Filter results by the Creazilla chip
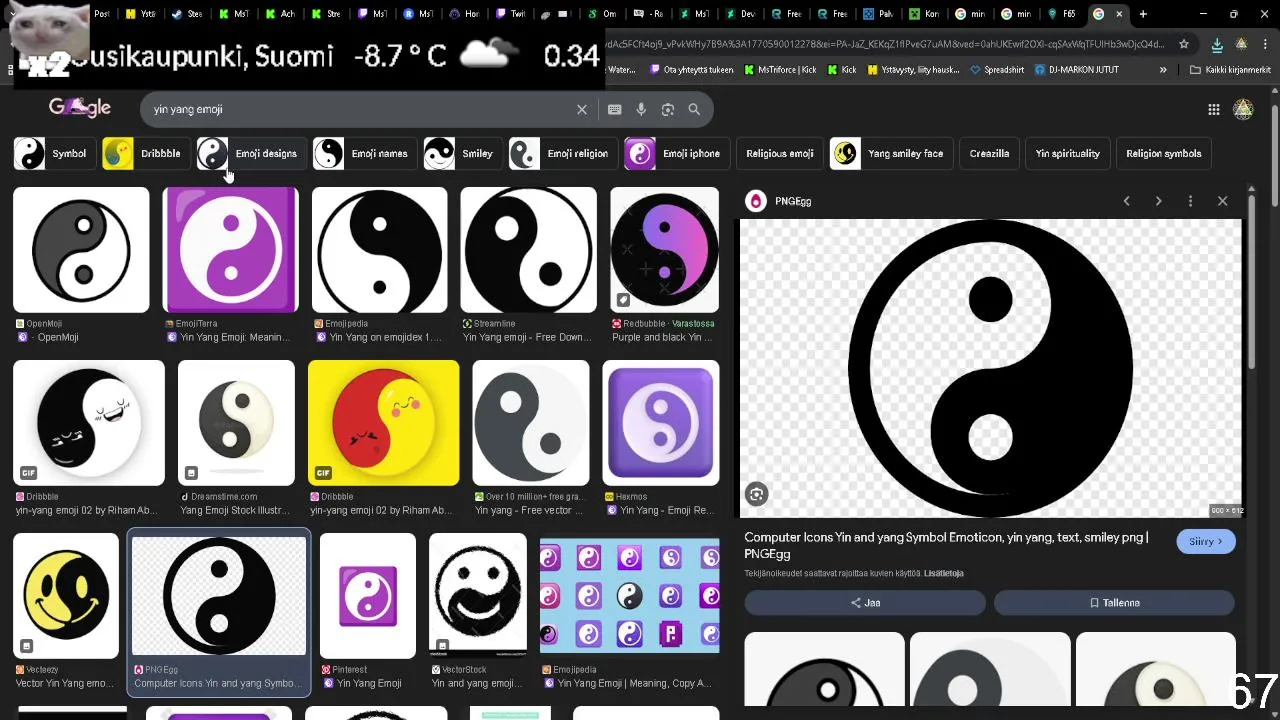 (989, 153)
